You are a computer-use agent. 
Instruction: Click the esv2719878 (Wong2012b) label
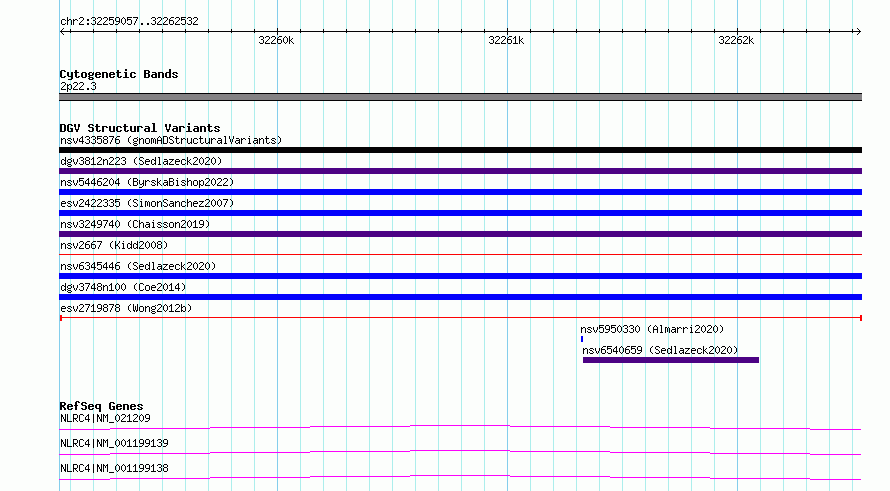point(126,308)
